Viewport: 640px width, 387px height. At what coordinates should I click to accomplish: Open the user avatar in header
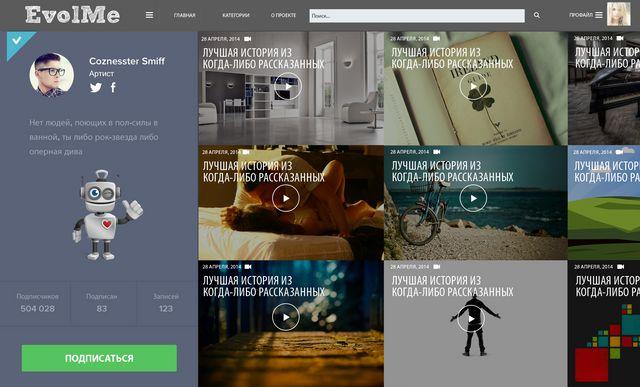pos(618,14)
